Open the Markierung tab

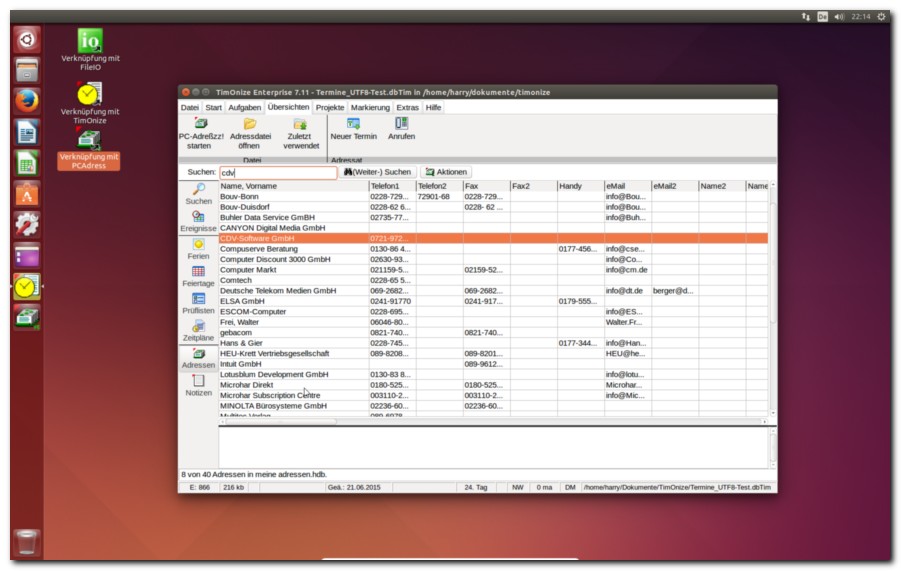point(370,107)
